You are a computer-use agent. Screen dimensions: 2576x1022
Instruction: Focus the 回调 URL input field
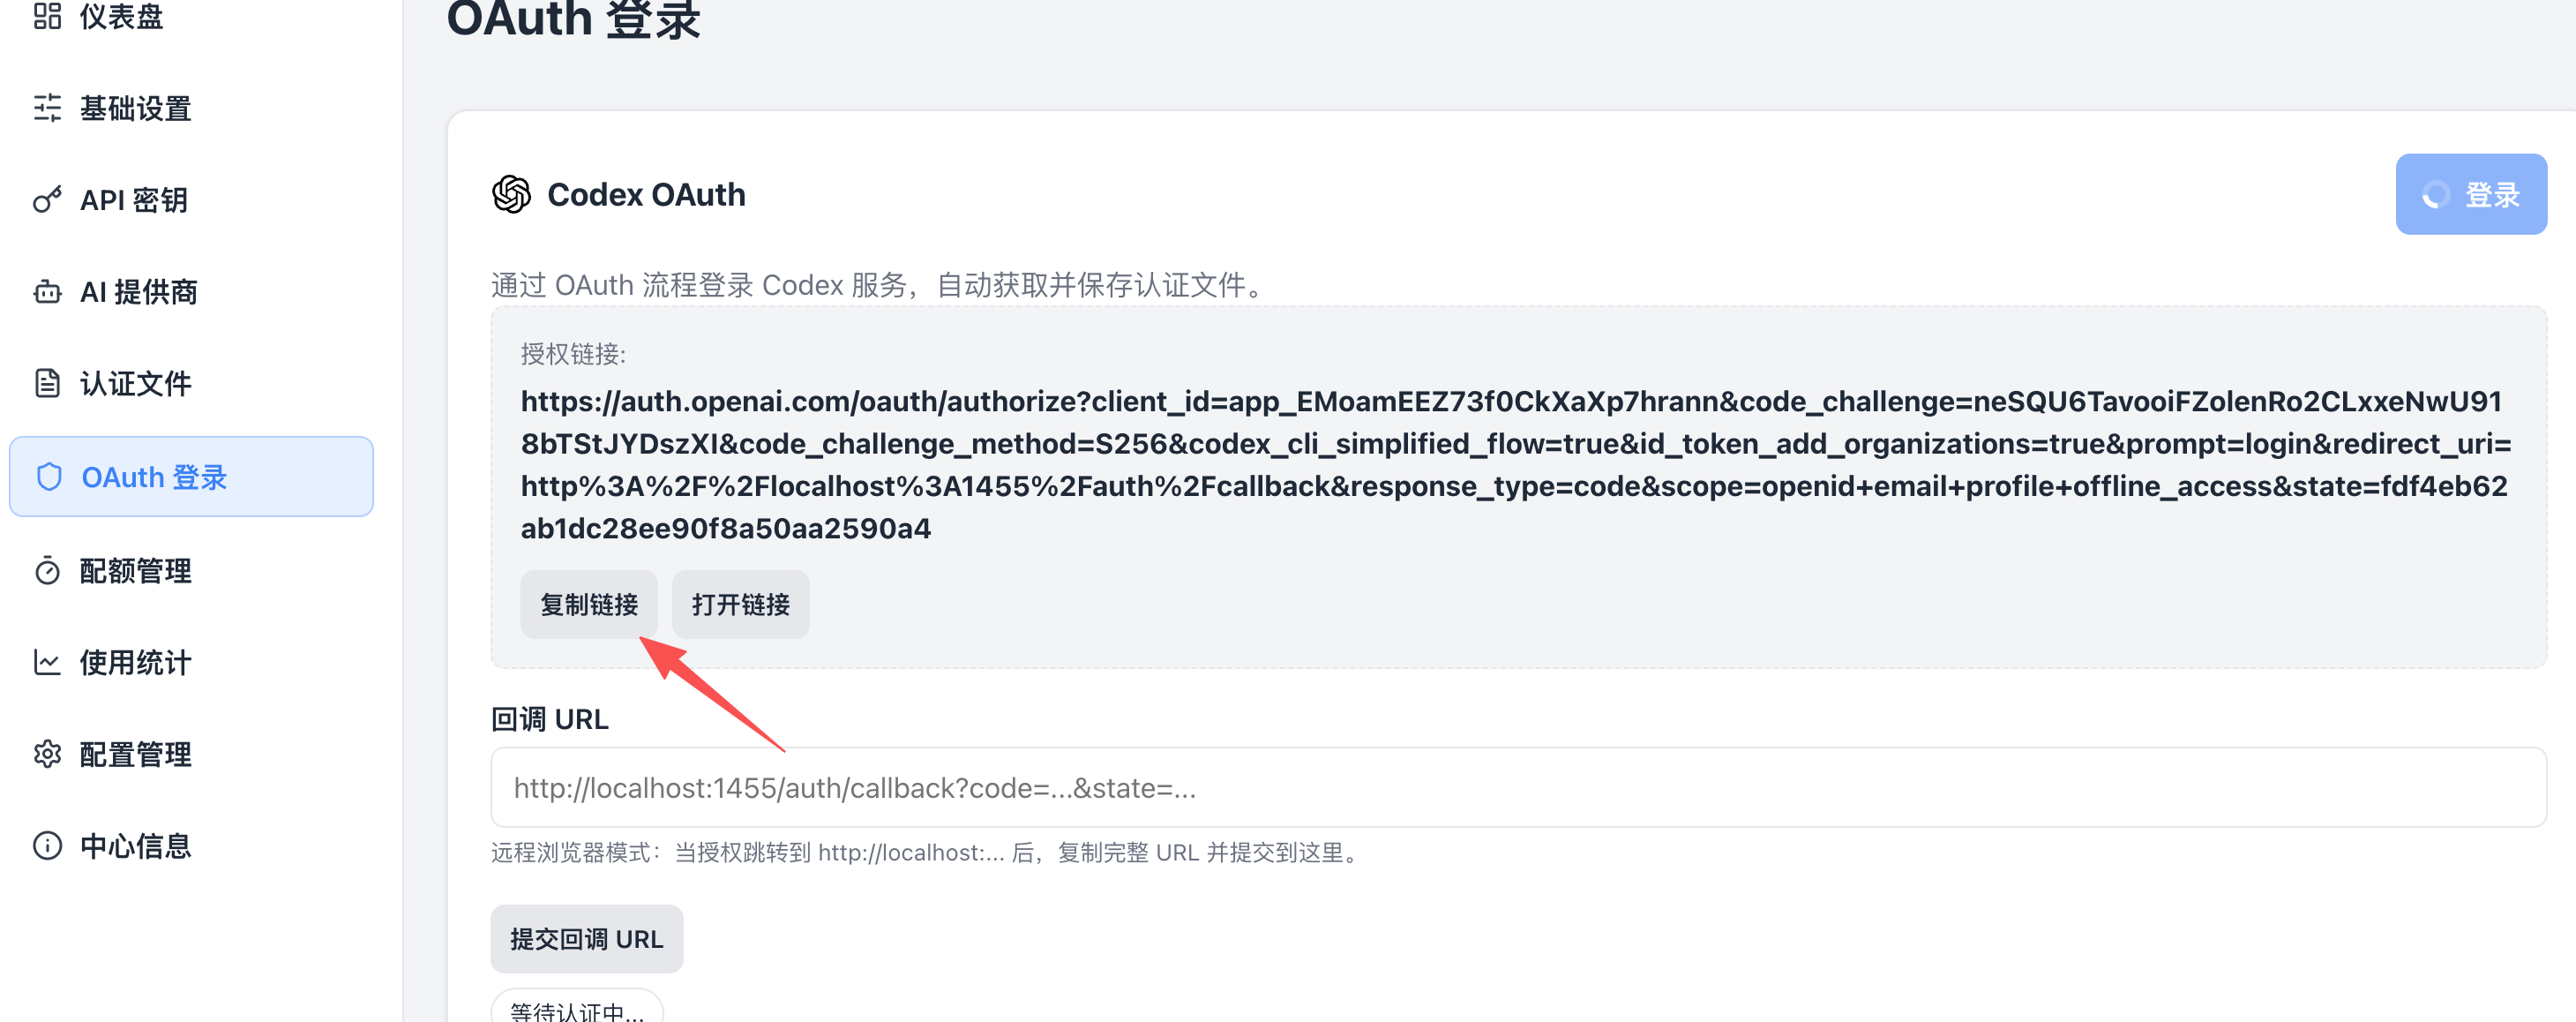(1518, 787)
